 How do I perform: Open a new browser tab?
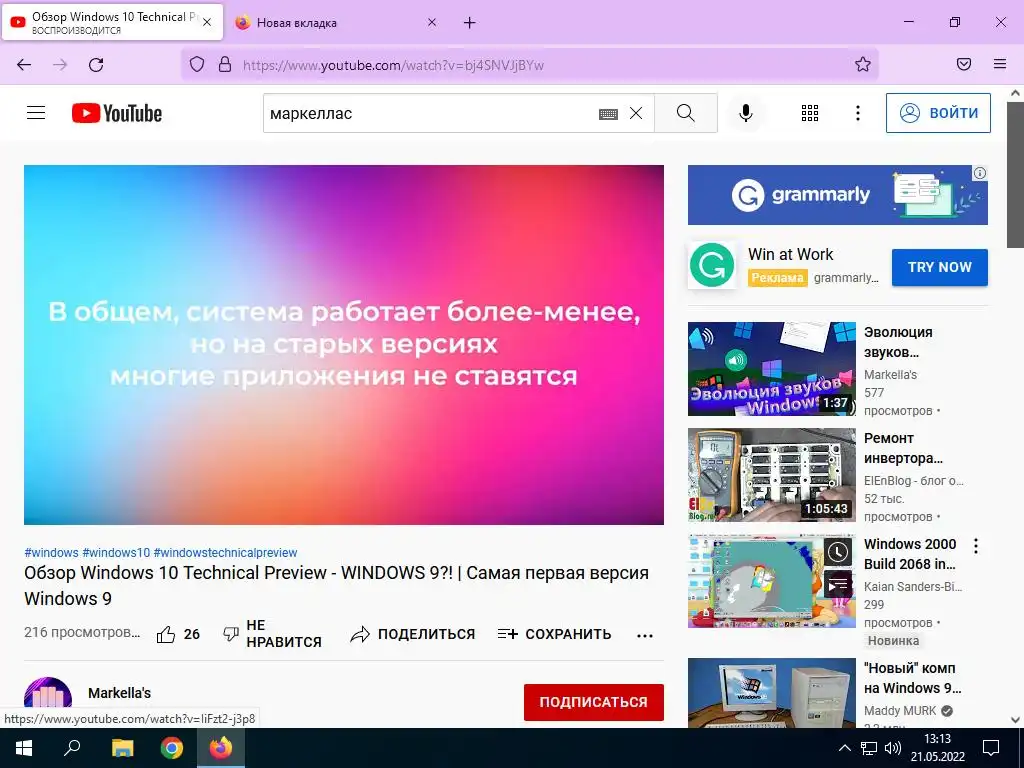470,23
